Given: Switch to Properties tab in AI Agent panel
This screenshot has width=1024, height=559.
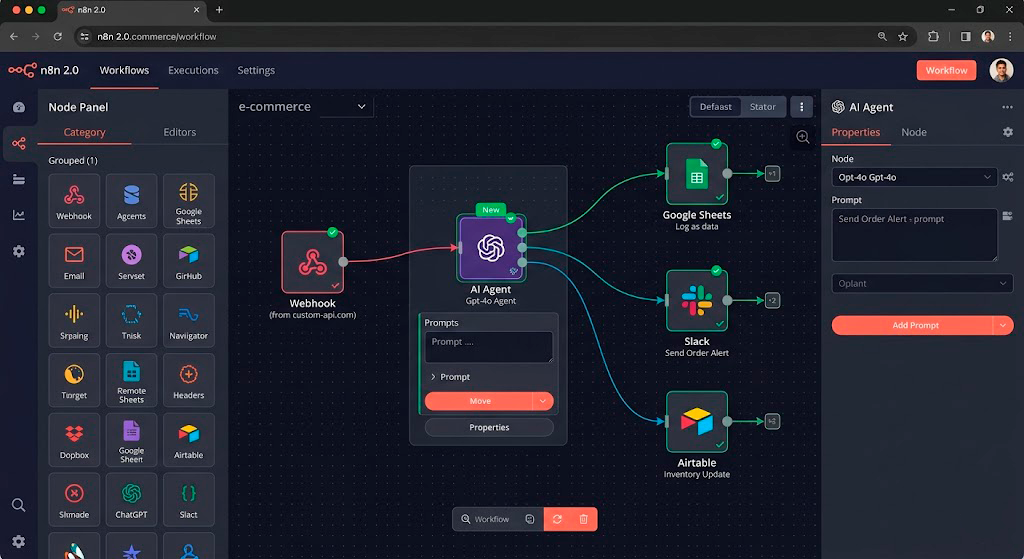Looking at the screenshot, I should [x=856, y=132].
